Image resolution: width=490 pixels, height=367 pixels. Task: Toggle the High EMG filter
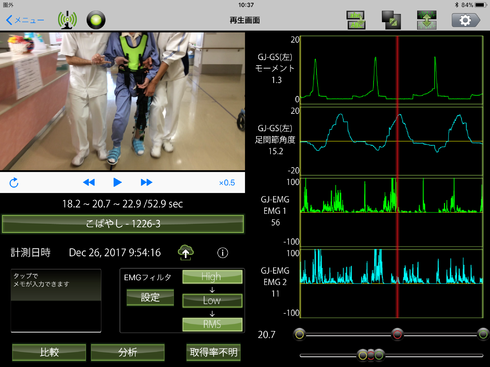click(212, 277)
